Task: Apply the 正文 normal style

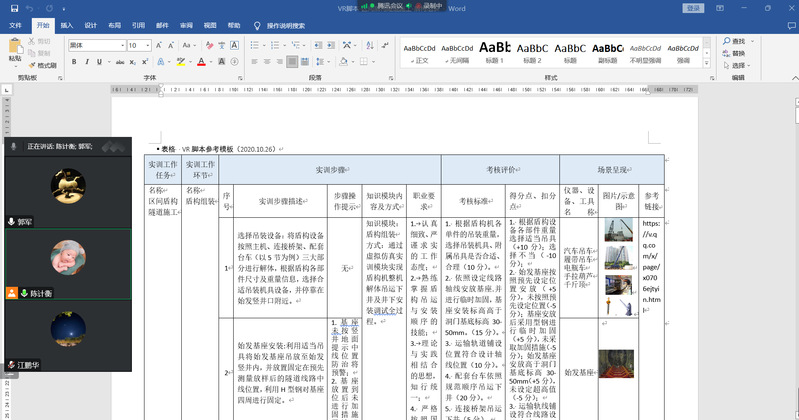Action: (419, 52)
